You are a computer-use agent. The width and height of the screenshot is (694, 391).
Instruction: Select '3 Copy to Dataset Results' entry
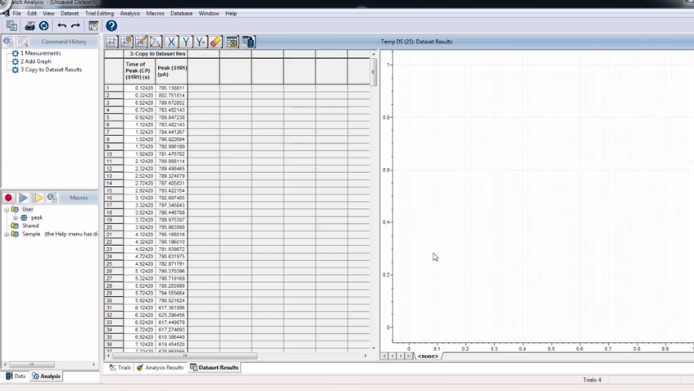pos(51,70)
